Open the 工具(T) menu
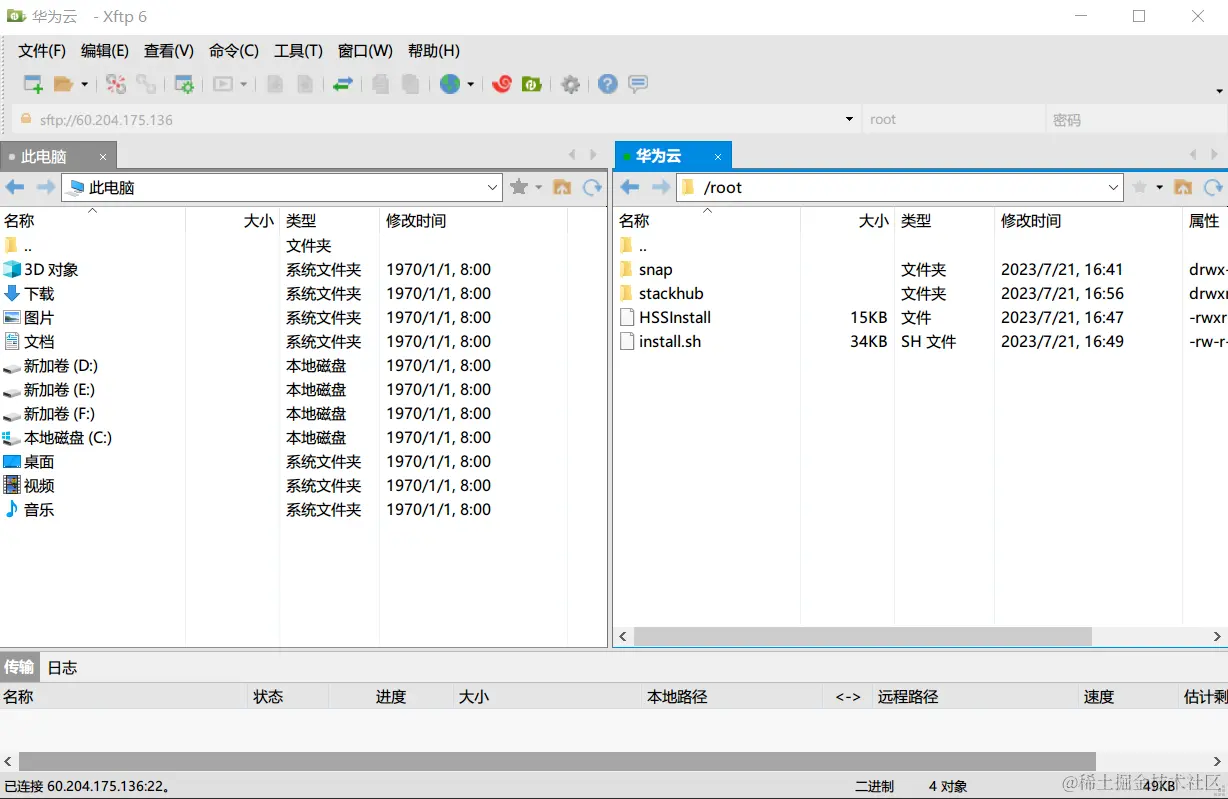 click(297, 50)
